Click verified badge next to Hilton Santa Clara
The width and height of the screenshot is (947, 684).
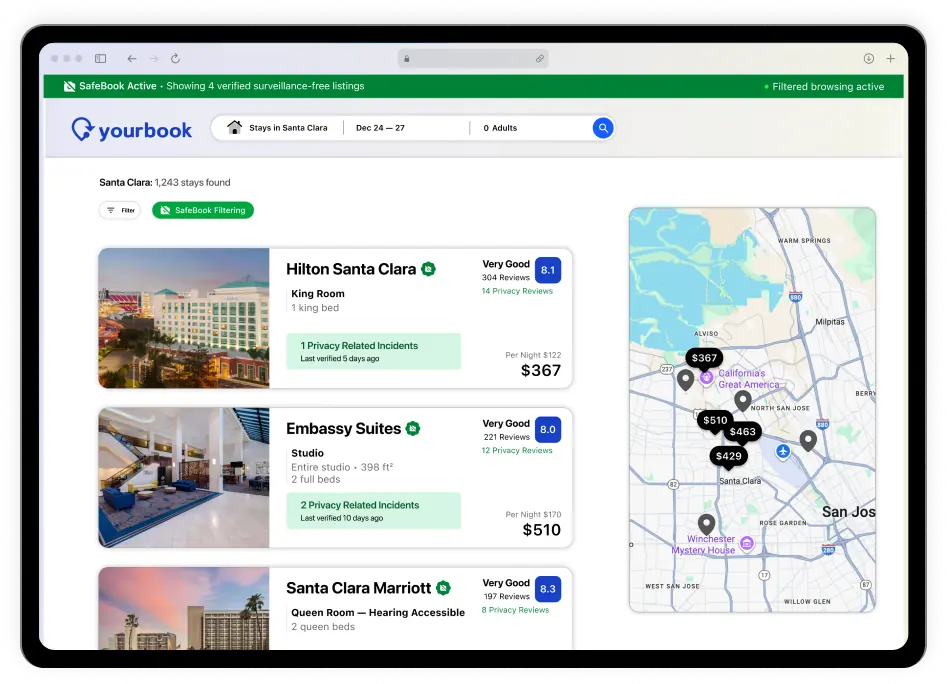click(x=428, y=269)
